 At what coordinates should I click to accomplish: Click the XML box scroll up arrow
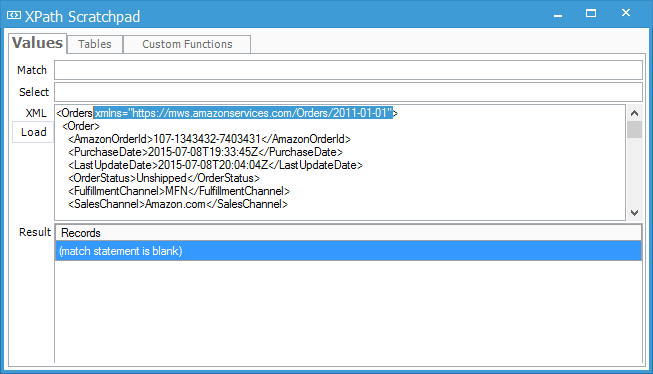click(x=634, y=113)
